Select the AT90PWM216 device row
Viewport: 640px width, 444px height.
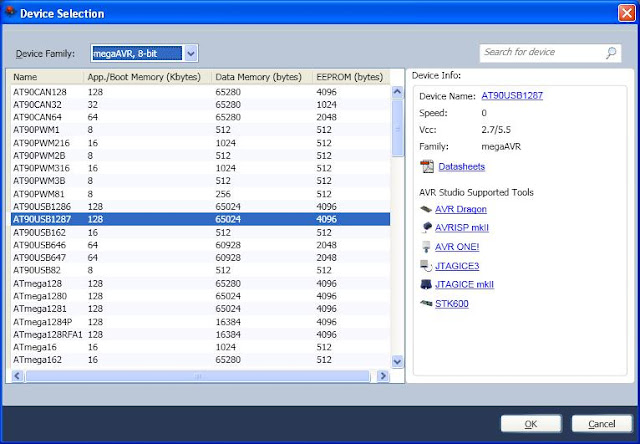[x=200, y=143]
